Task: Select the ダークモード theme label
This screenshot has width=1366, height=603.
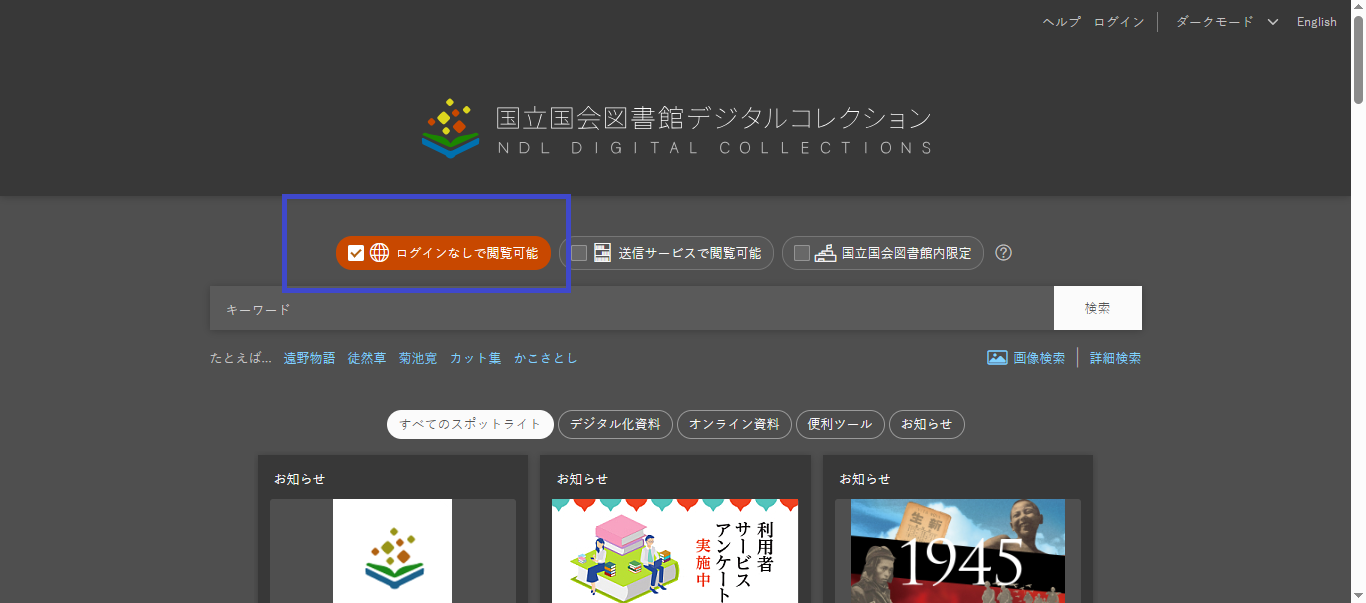Action: pyautogui.click(x=1214, y=22)
